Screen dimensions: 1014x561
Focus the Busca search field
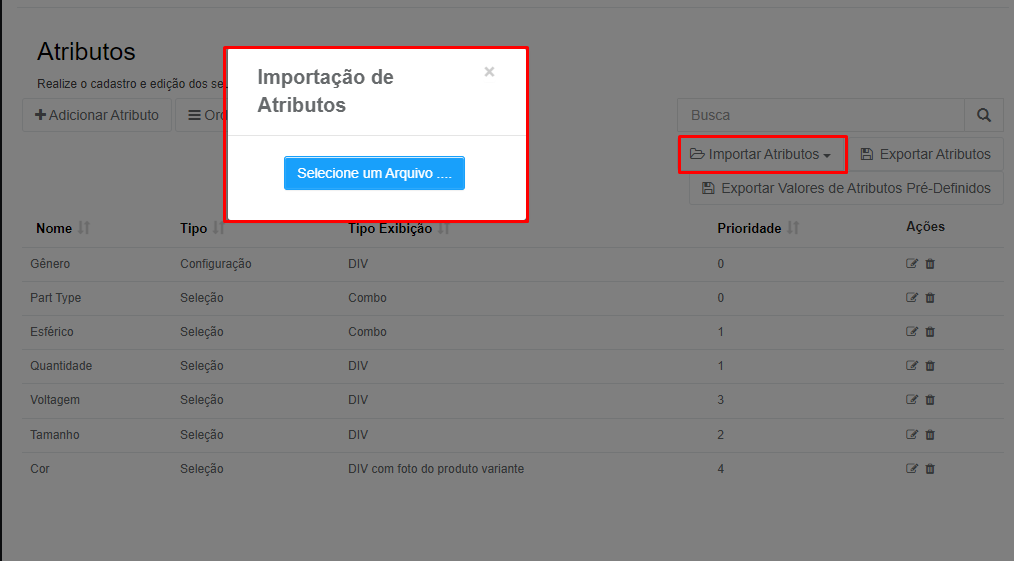click(x=821, y=115)
